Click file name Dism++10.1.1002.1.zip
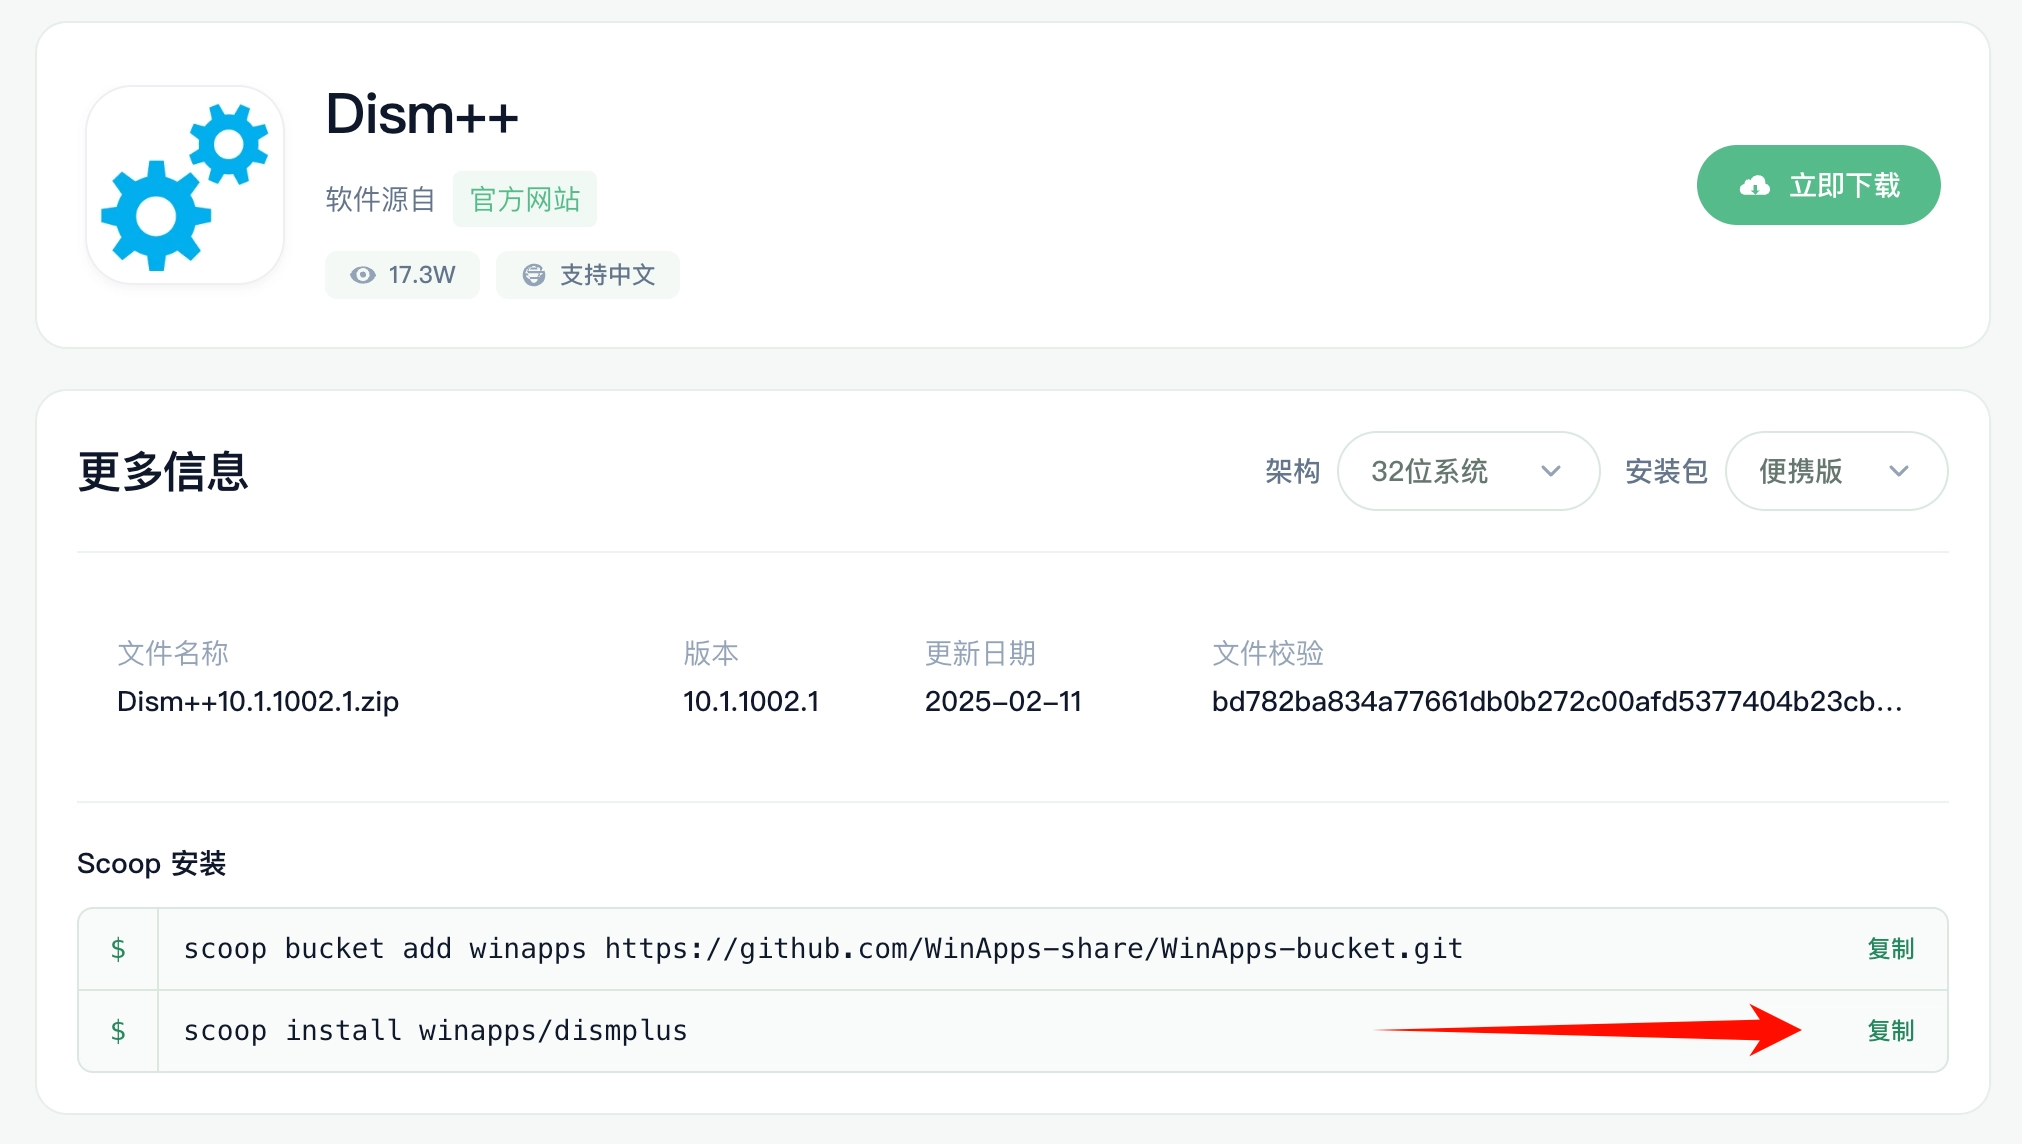2022x1144 pixels. pos(258,701)
